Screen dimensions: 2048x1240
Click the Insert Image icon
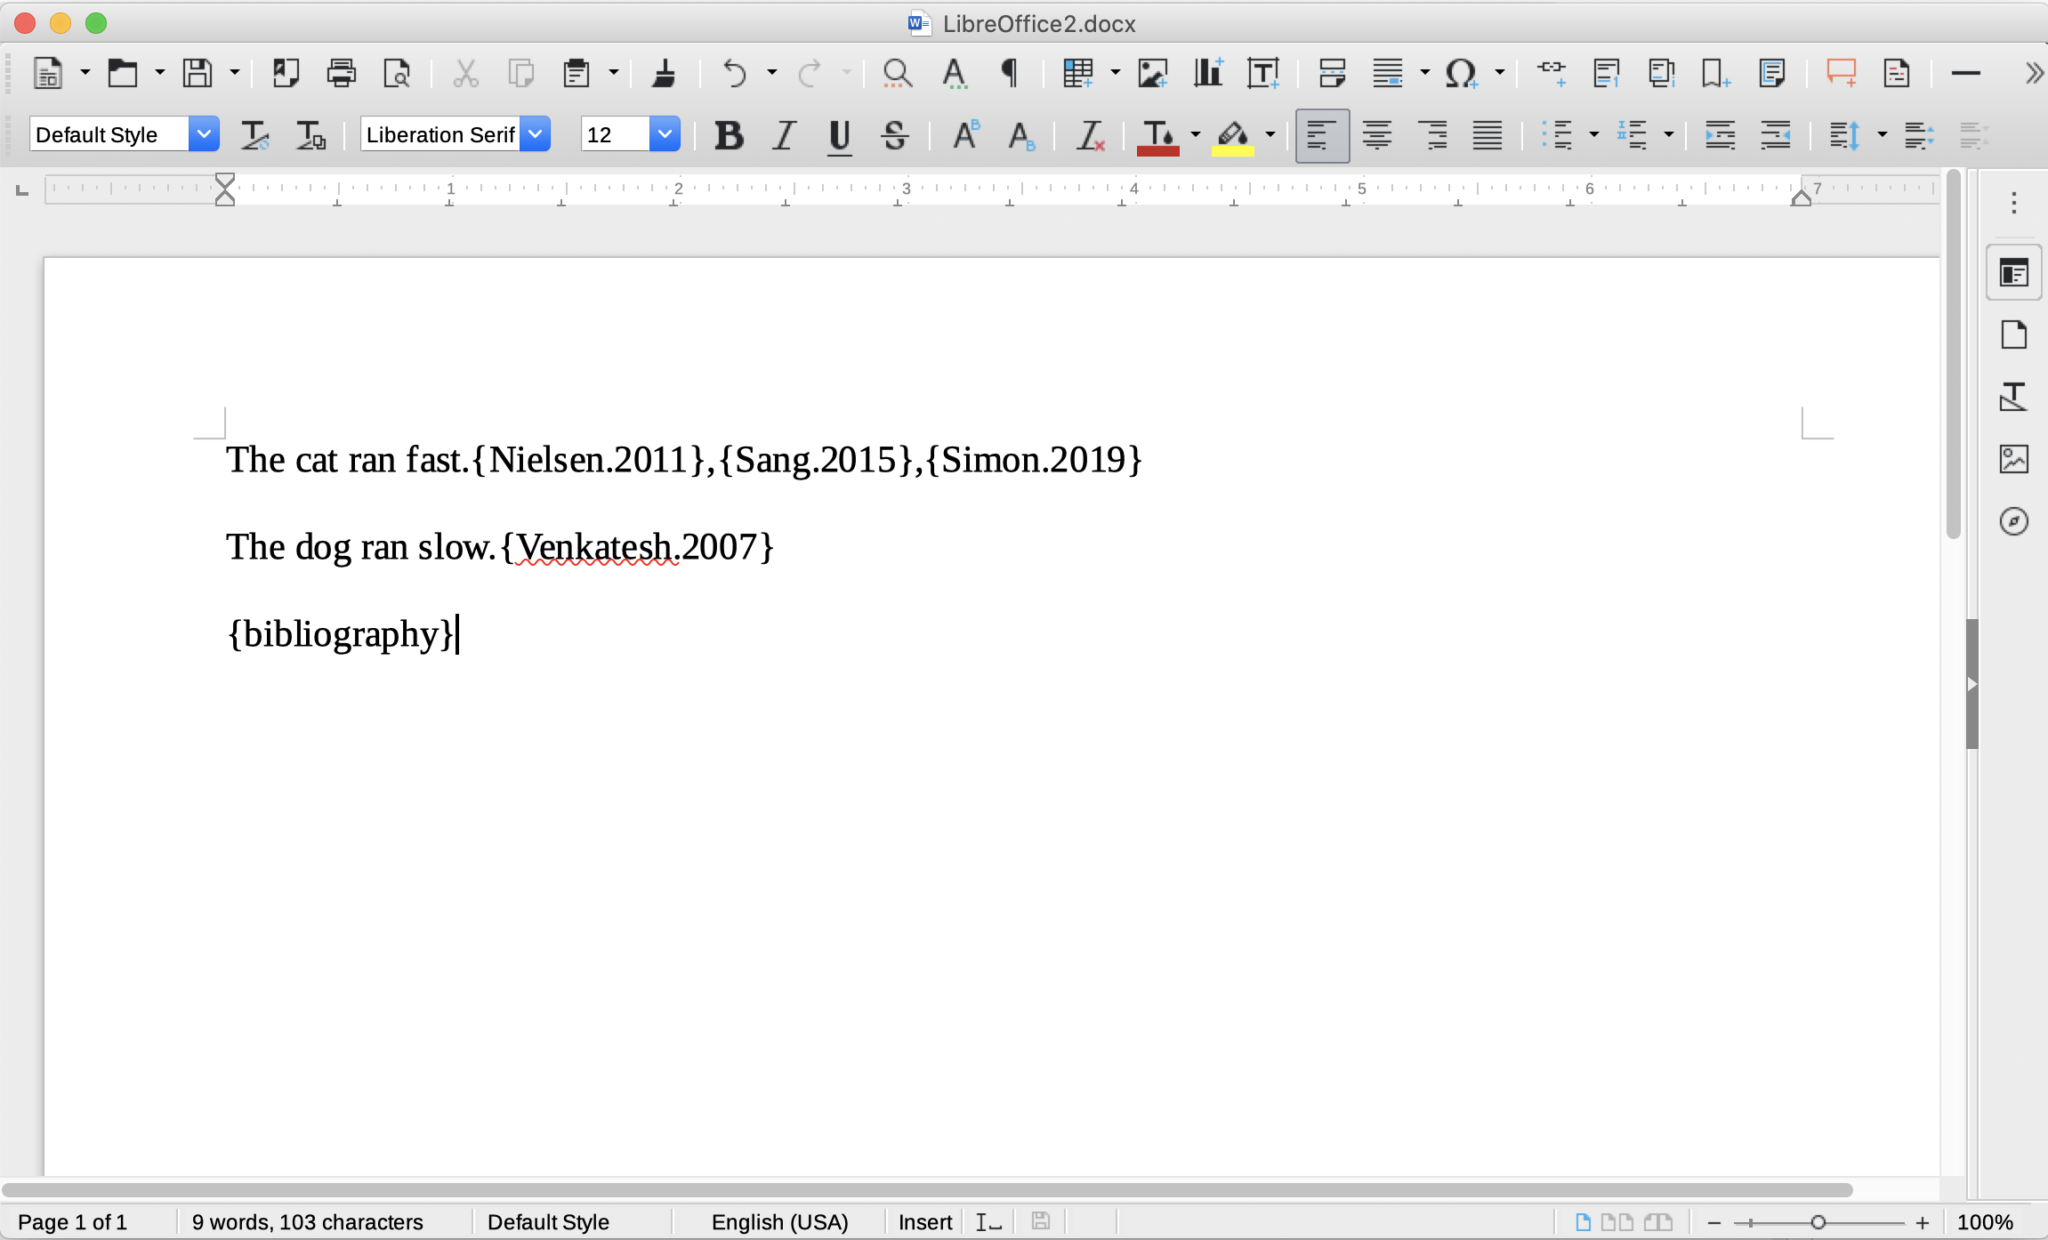(x=1153, y=73)
